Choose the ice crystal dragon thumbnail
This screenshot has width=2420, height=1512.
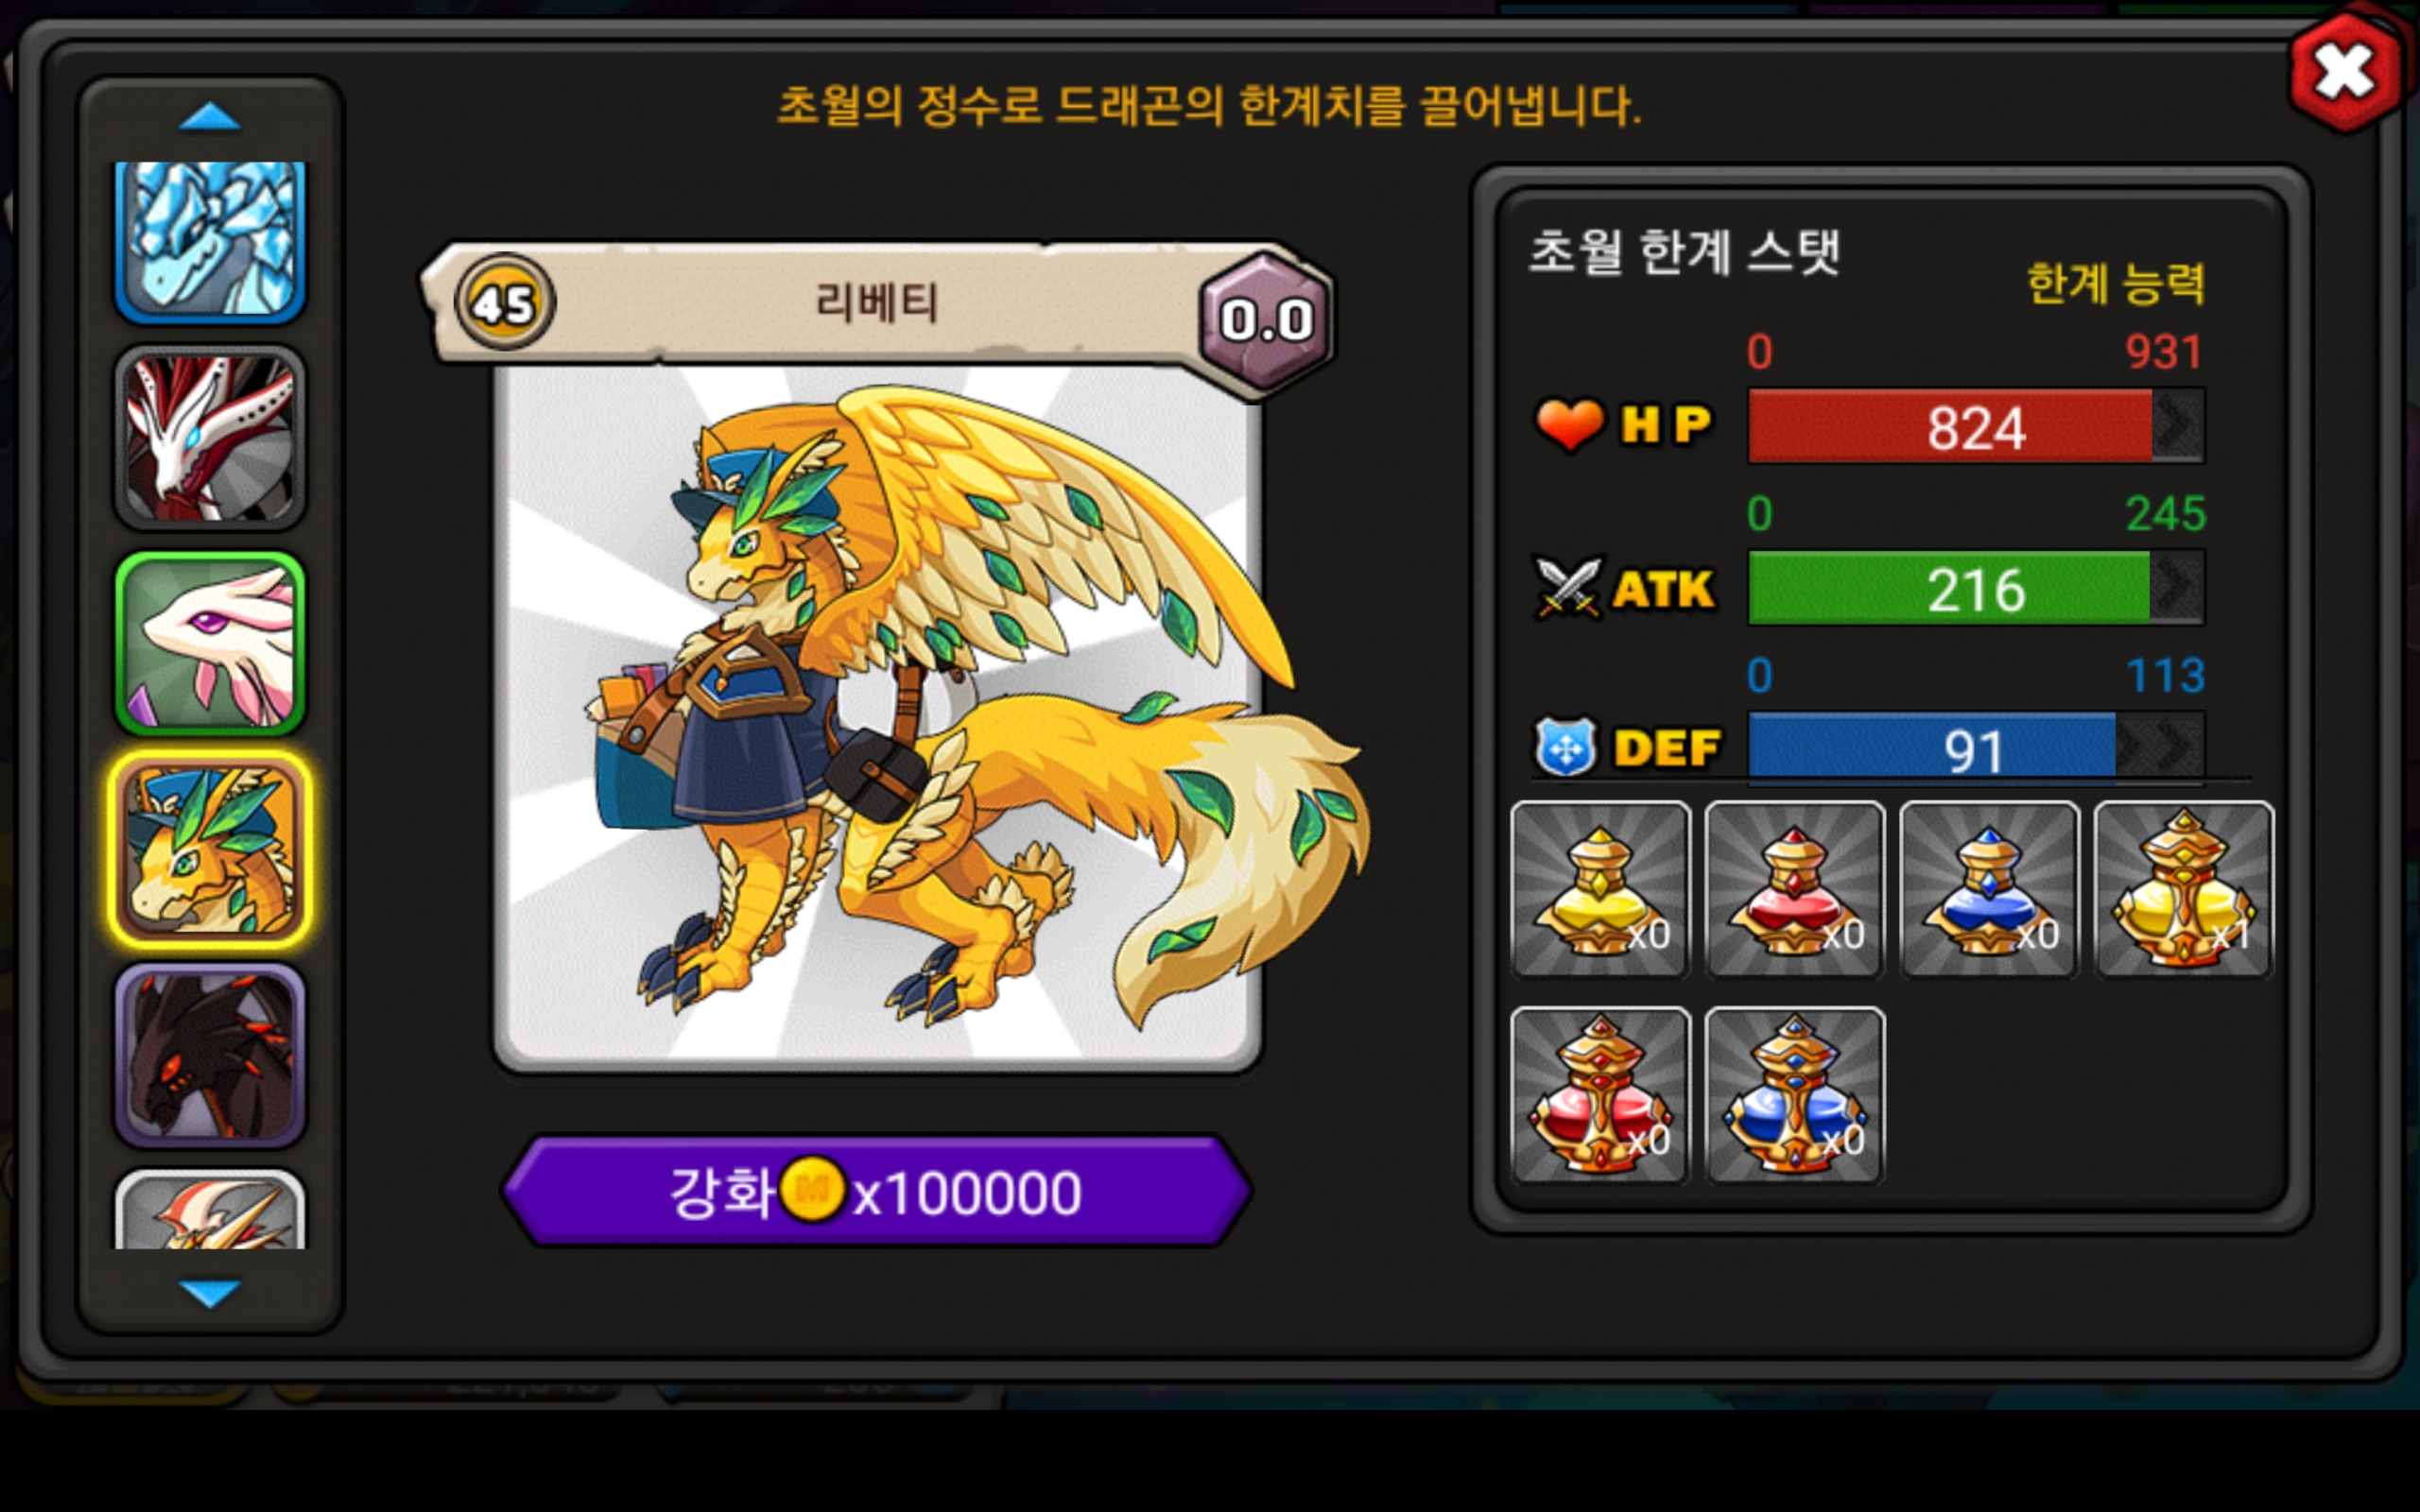pyautogui.click(x=210, y=242)
